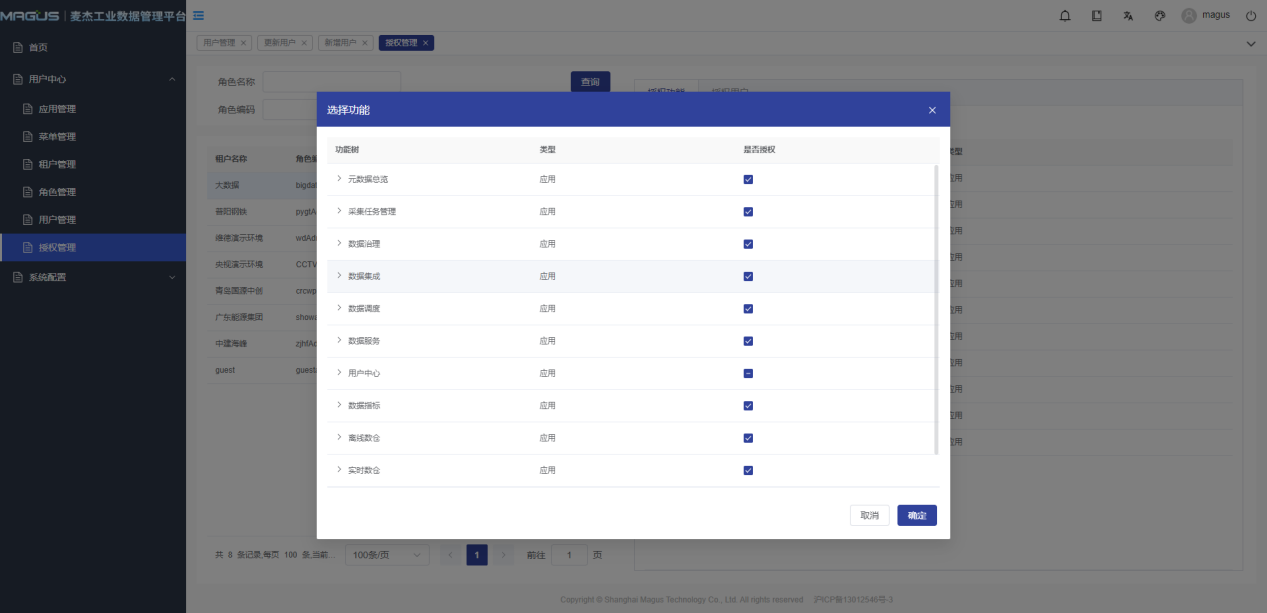Uncheck authorization for 实时数仓
Image resolution: width=1267 pixels, height=613 pixels.
pos(748,471)
